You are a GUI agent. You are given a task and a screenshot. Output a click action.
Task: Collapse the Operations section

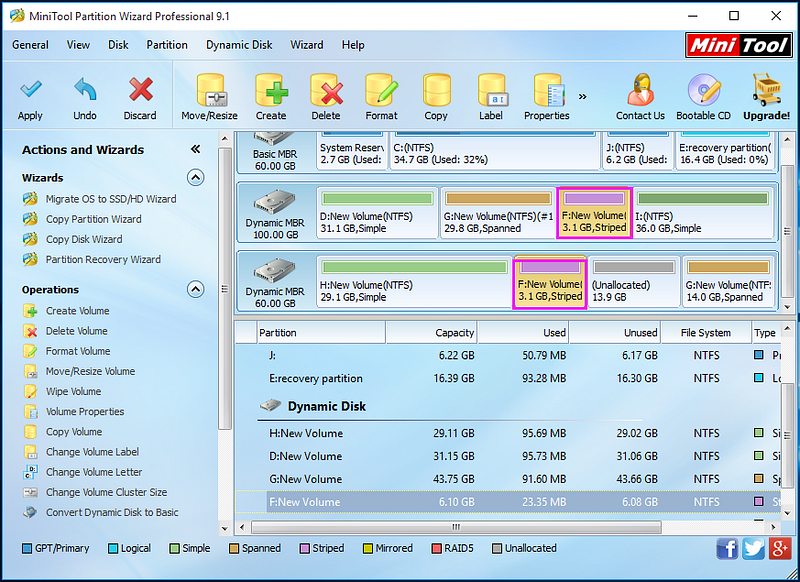pyautogui.click(x=195, y=289)
